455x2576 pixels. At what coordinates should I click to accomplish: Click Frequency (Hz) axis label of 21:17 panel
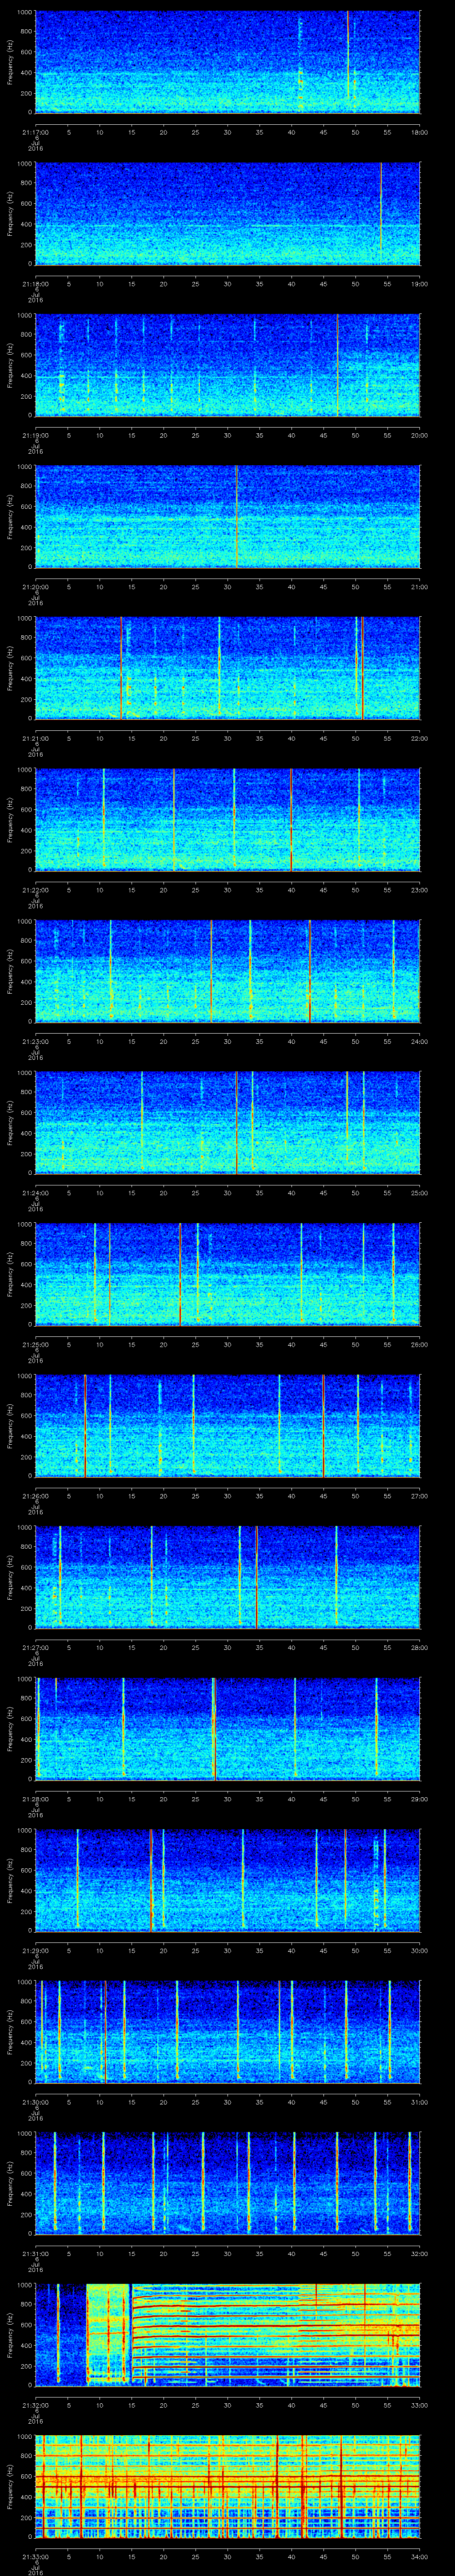(x=10, y=62)
